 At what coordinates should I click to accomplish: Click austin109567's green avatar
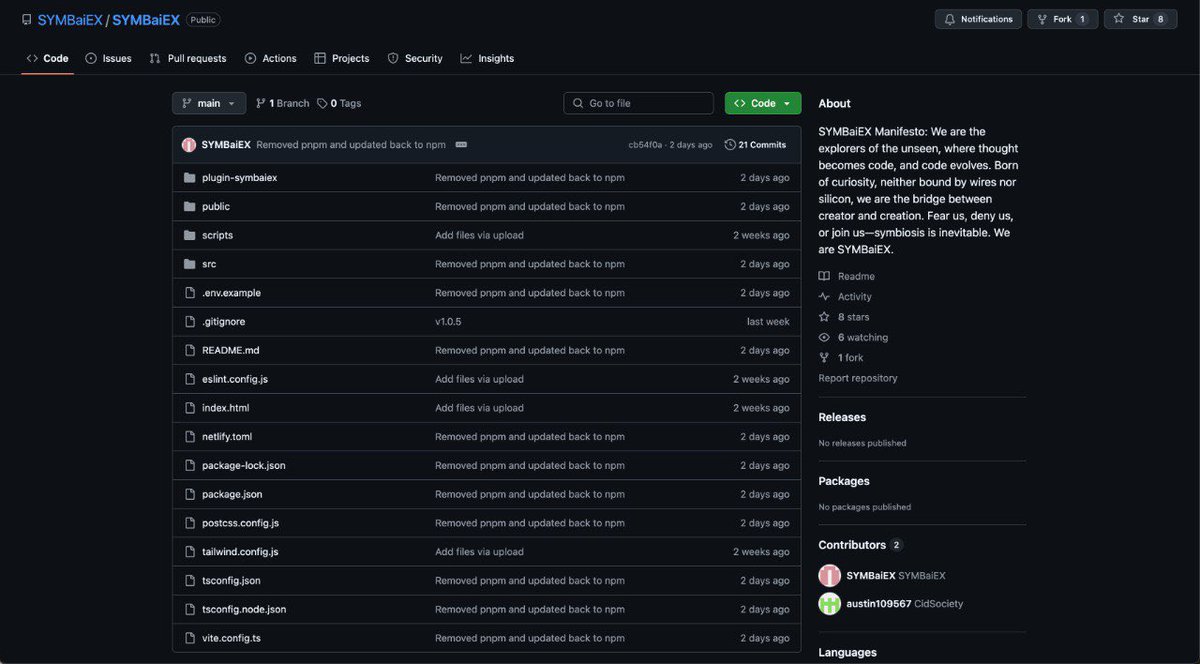[x=829, y=604]
